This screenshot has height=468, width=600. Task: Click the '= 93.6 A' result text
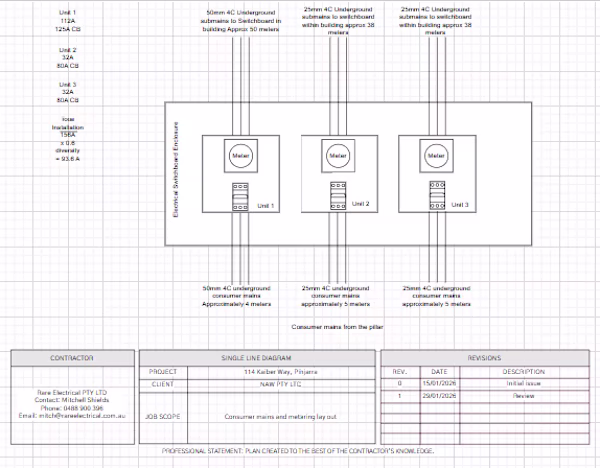click(x=68, y=159)
